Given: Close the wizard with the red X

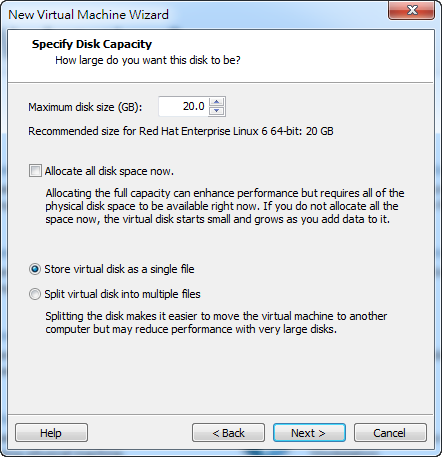Looking at the screenshot, I should [x=412, y=10].
